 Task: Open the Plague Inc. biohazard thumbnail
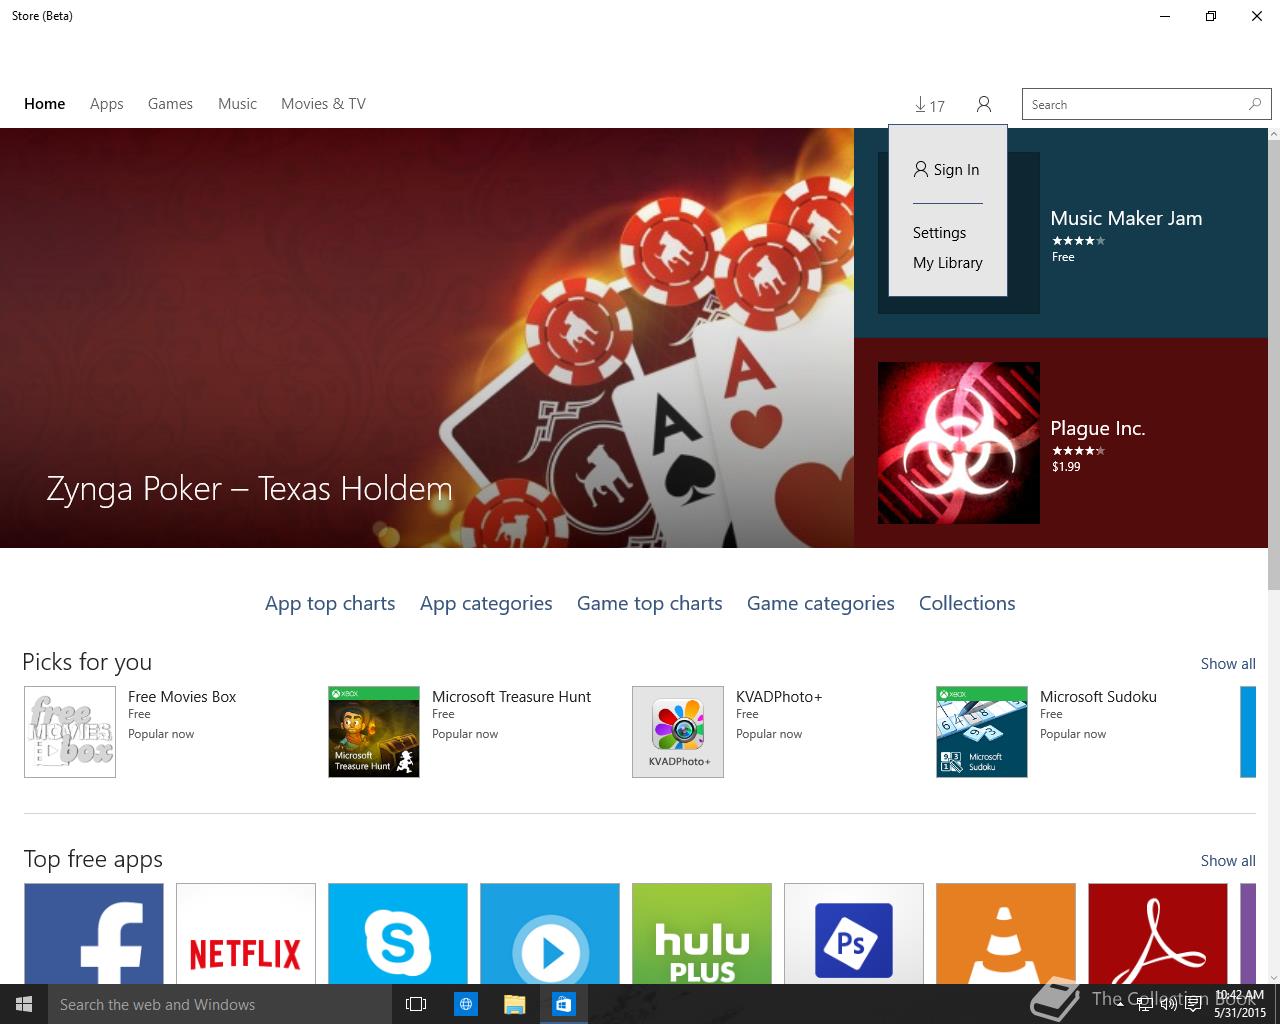959,443
